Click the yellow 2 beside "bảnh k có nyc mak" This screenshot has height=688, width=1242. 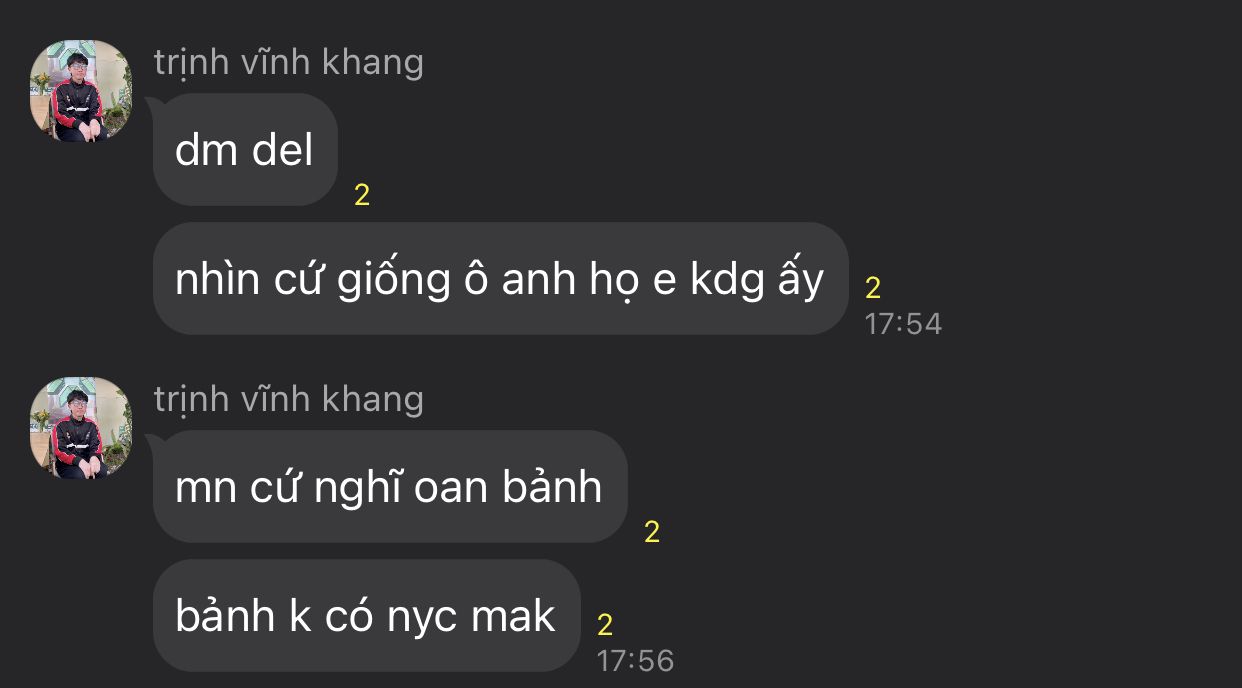pos(604,625)
